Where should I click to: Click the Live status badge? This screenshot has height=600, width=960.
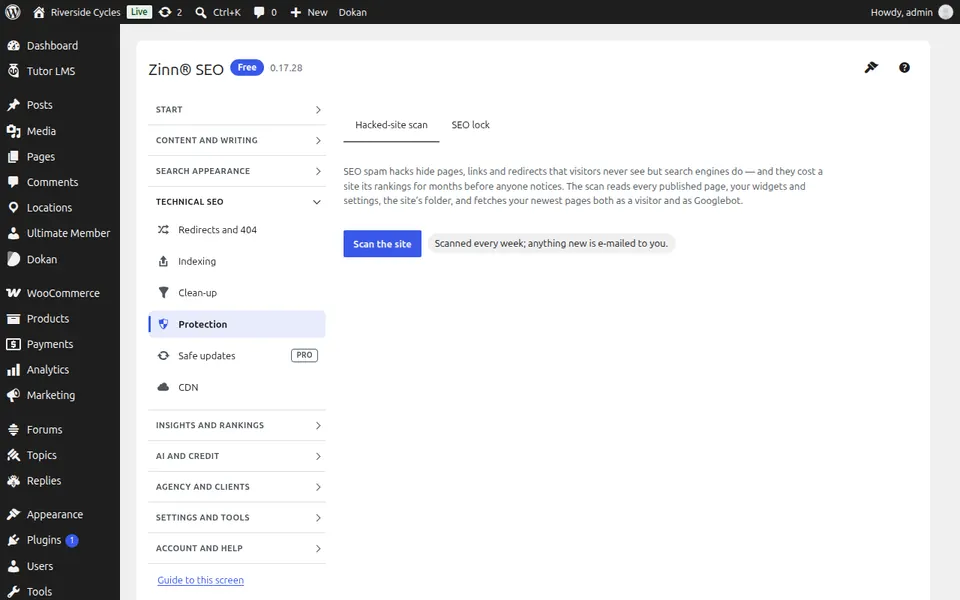139,12
